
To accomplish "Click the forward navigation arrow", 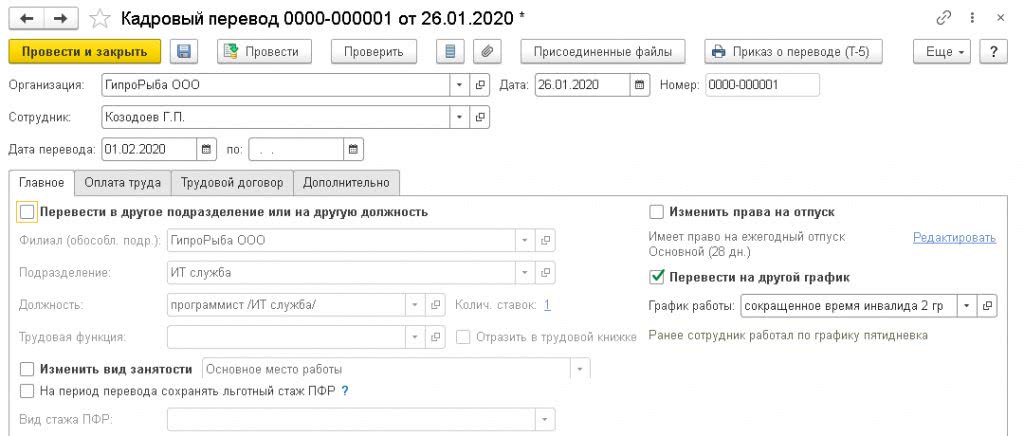I will coord(60,19).
